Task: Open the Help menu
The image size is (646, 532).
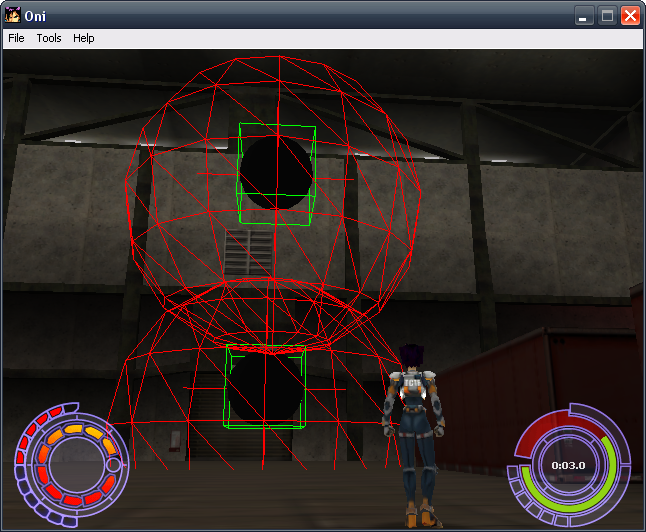Action: pos(84,38)
